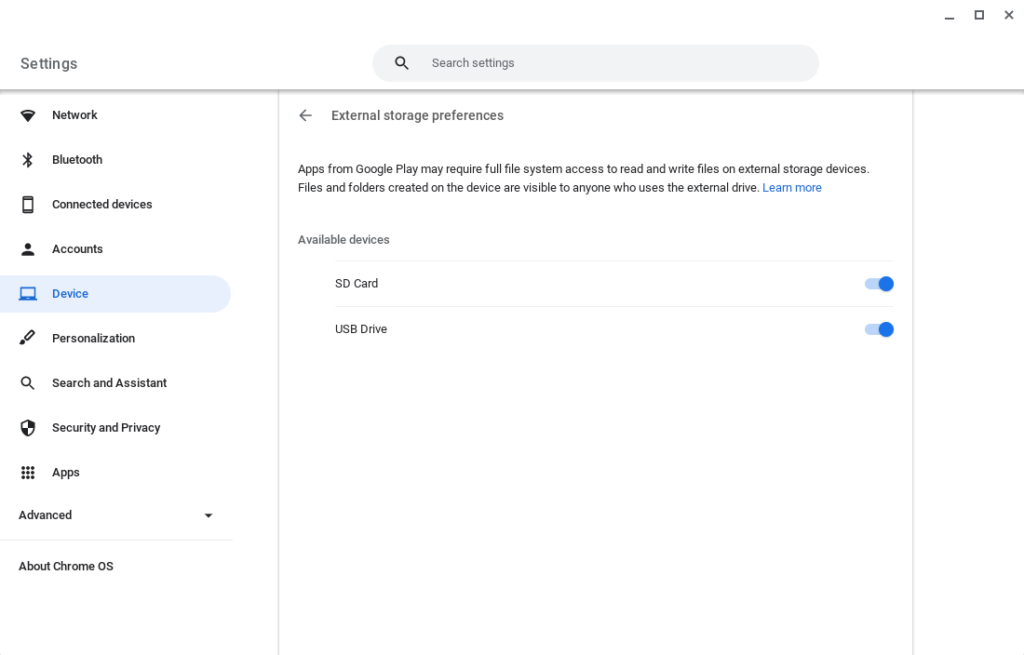
Task: Click the magnifier icon in search bar
Action: point(402,63)
